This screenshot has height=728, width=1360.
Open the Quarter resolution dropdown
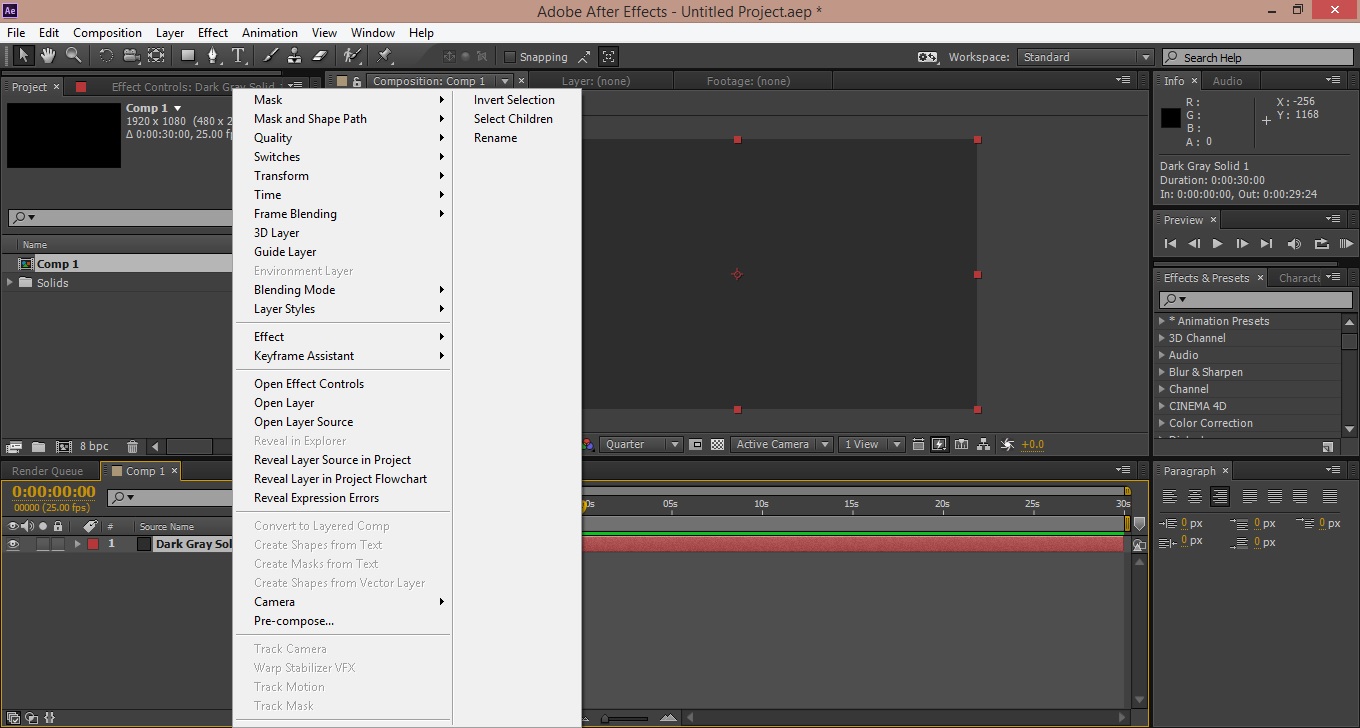tap(641, 444)
